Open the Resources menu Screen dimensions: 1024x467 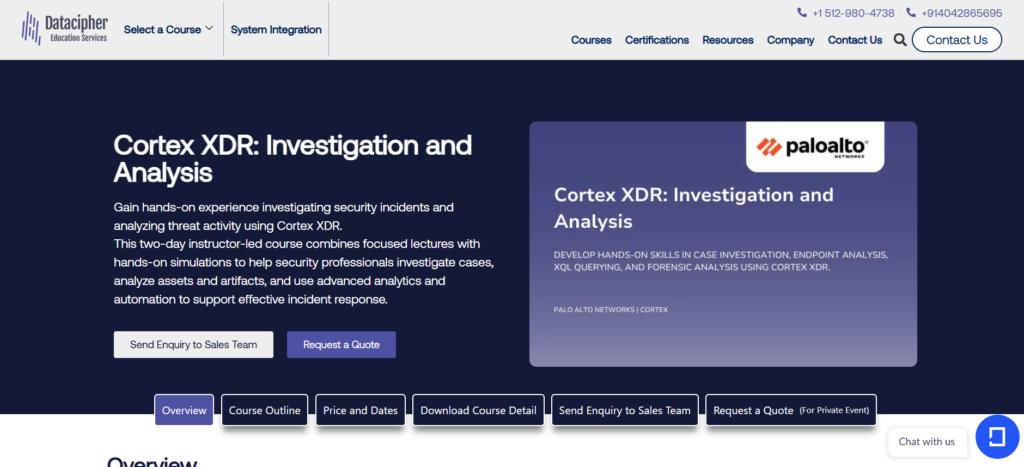(728, 40)
